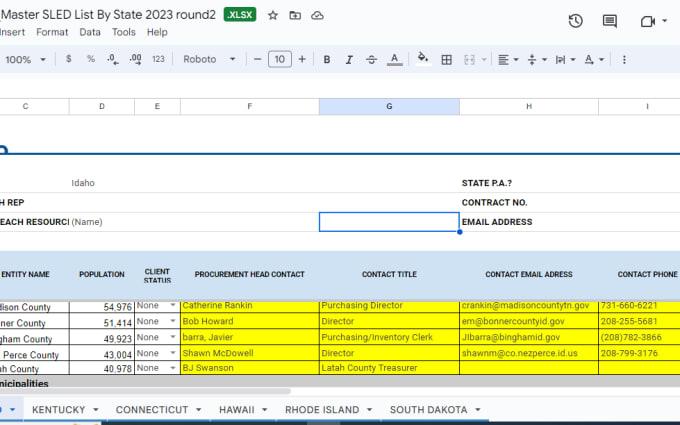Select column F header
Viewport: 680px width, 425px height.
(x=249, y=106)
